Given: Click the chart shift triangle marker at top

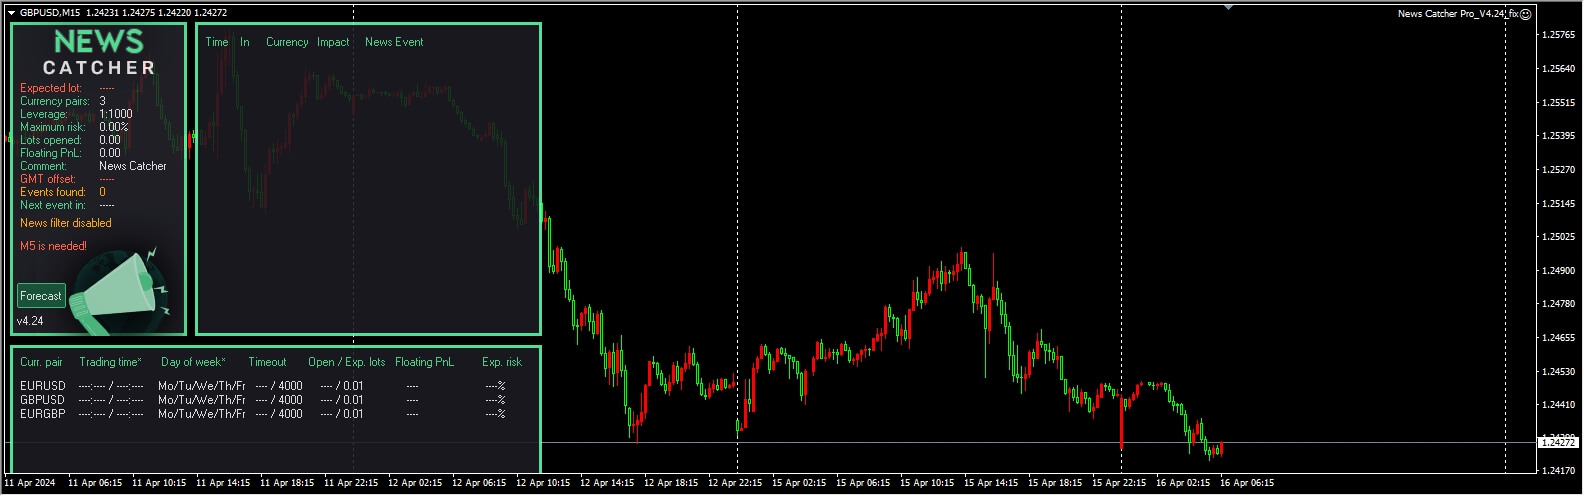Looking at the screenshot, I should [x=1228, y=7].
